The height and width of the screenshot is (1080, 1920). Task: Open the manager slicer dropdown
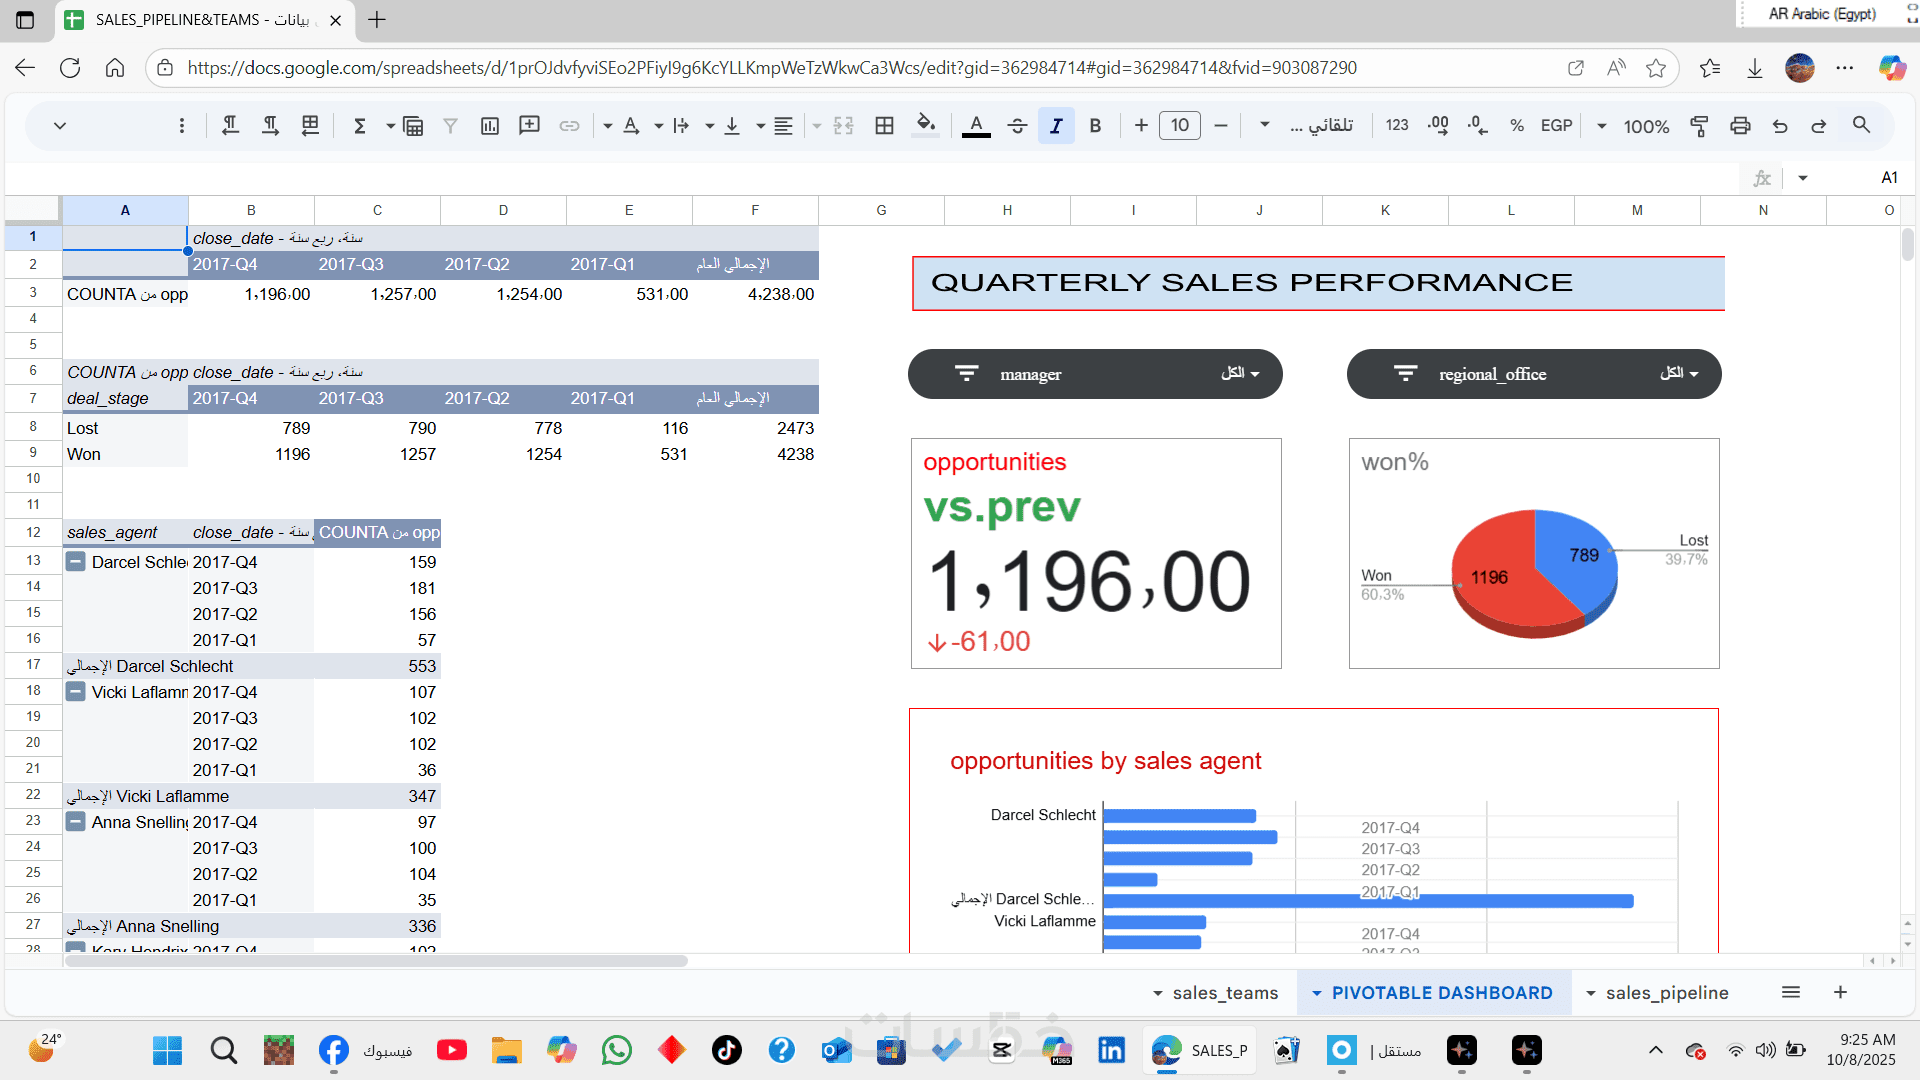pyautogui.click(x=1240, y=374)
